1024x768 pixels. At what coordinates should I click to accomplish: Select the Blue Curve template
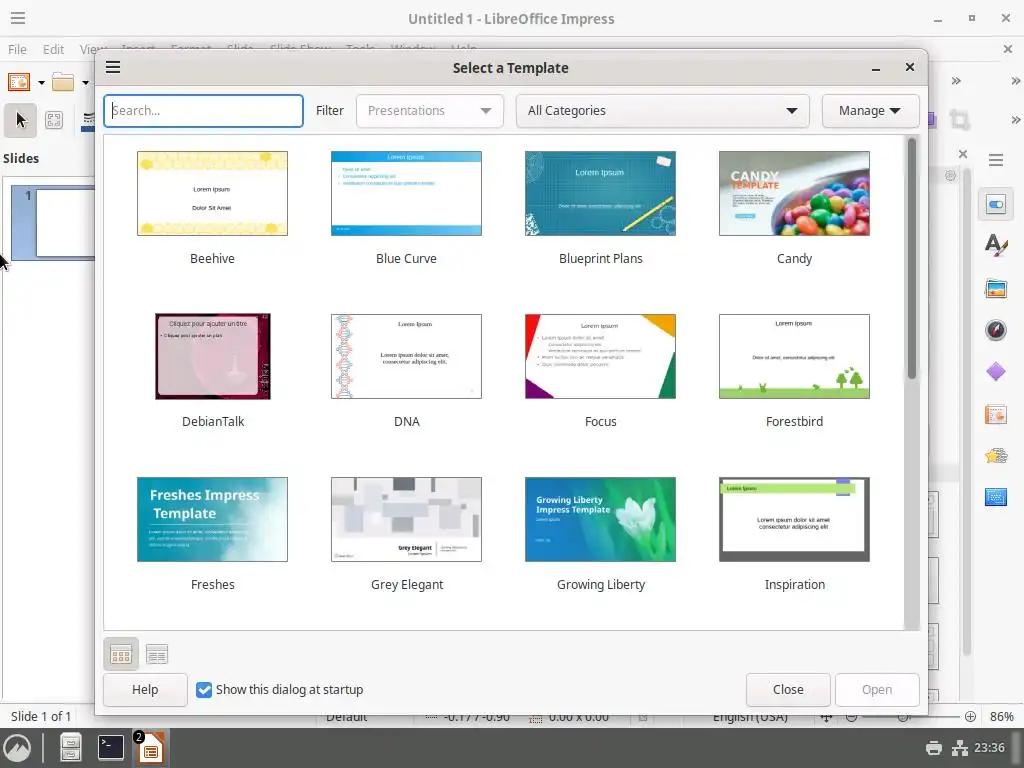pos(406,208)
